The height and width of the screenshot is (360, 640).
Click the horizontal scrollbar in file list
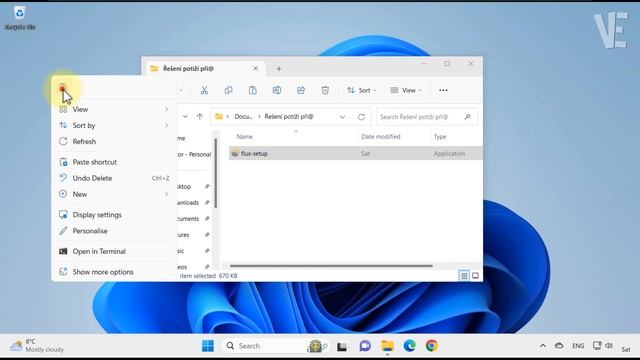tap(331, 266)
